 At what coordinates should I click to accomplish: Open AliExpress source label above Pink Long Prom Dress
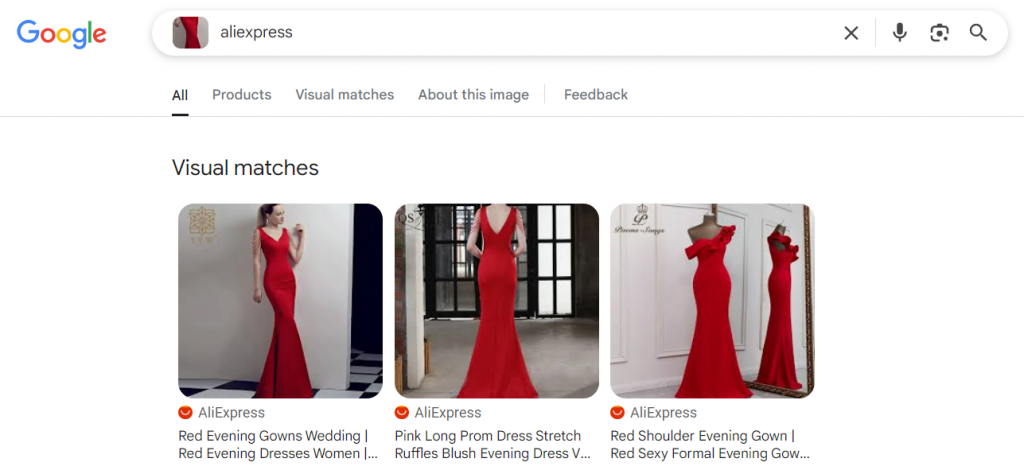point(447,413)
